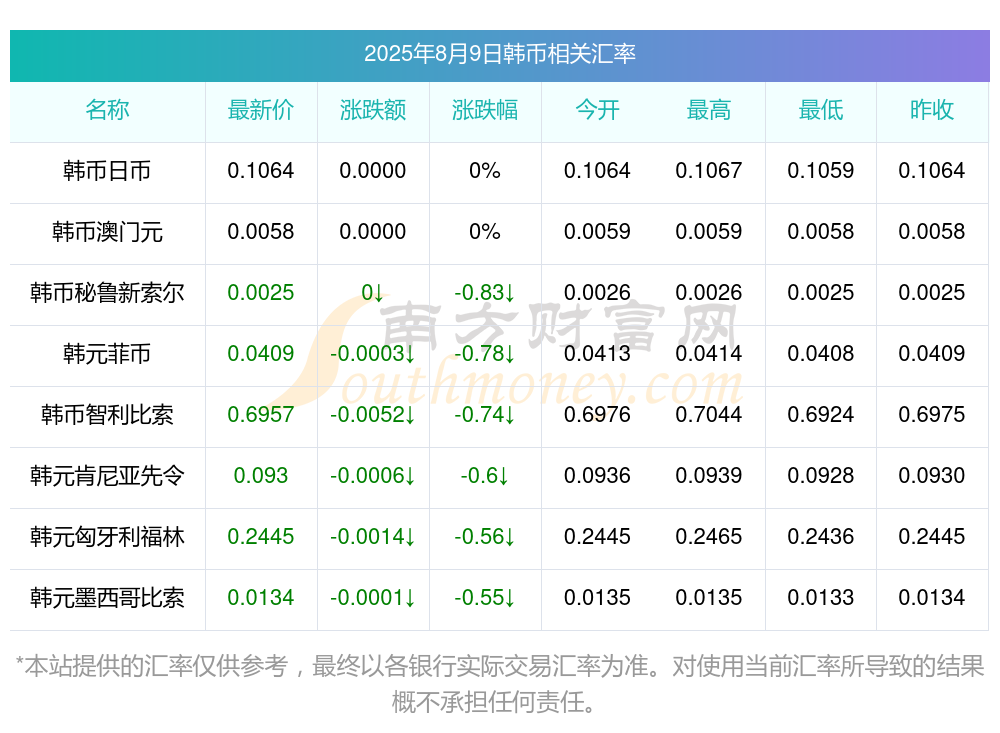Click high value 0.2465 for 匈牙利福林
Screen dimensions: 1000x733
coord(709,537)
